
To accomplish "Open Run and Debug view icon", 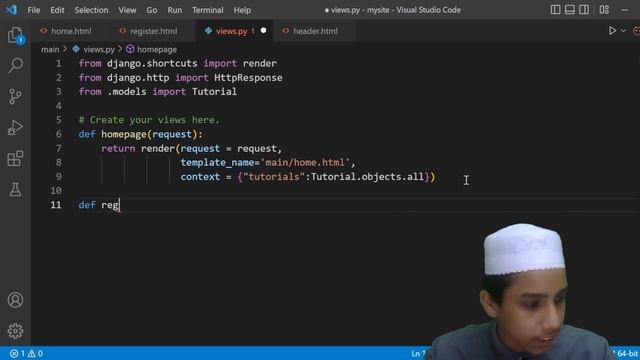I will pos(15,127).
